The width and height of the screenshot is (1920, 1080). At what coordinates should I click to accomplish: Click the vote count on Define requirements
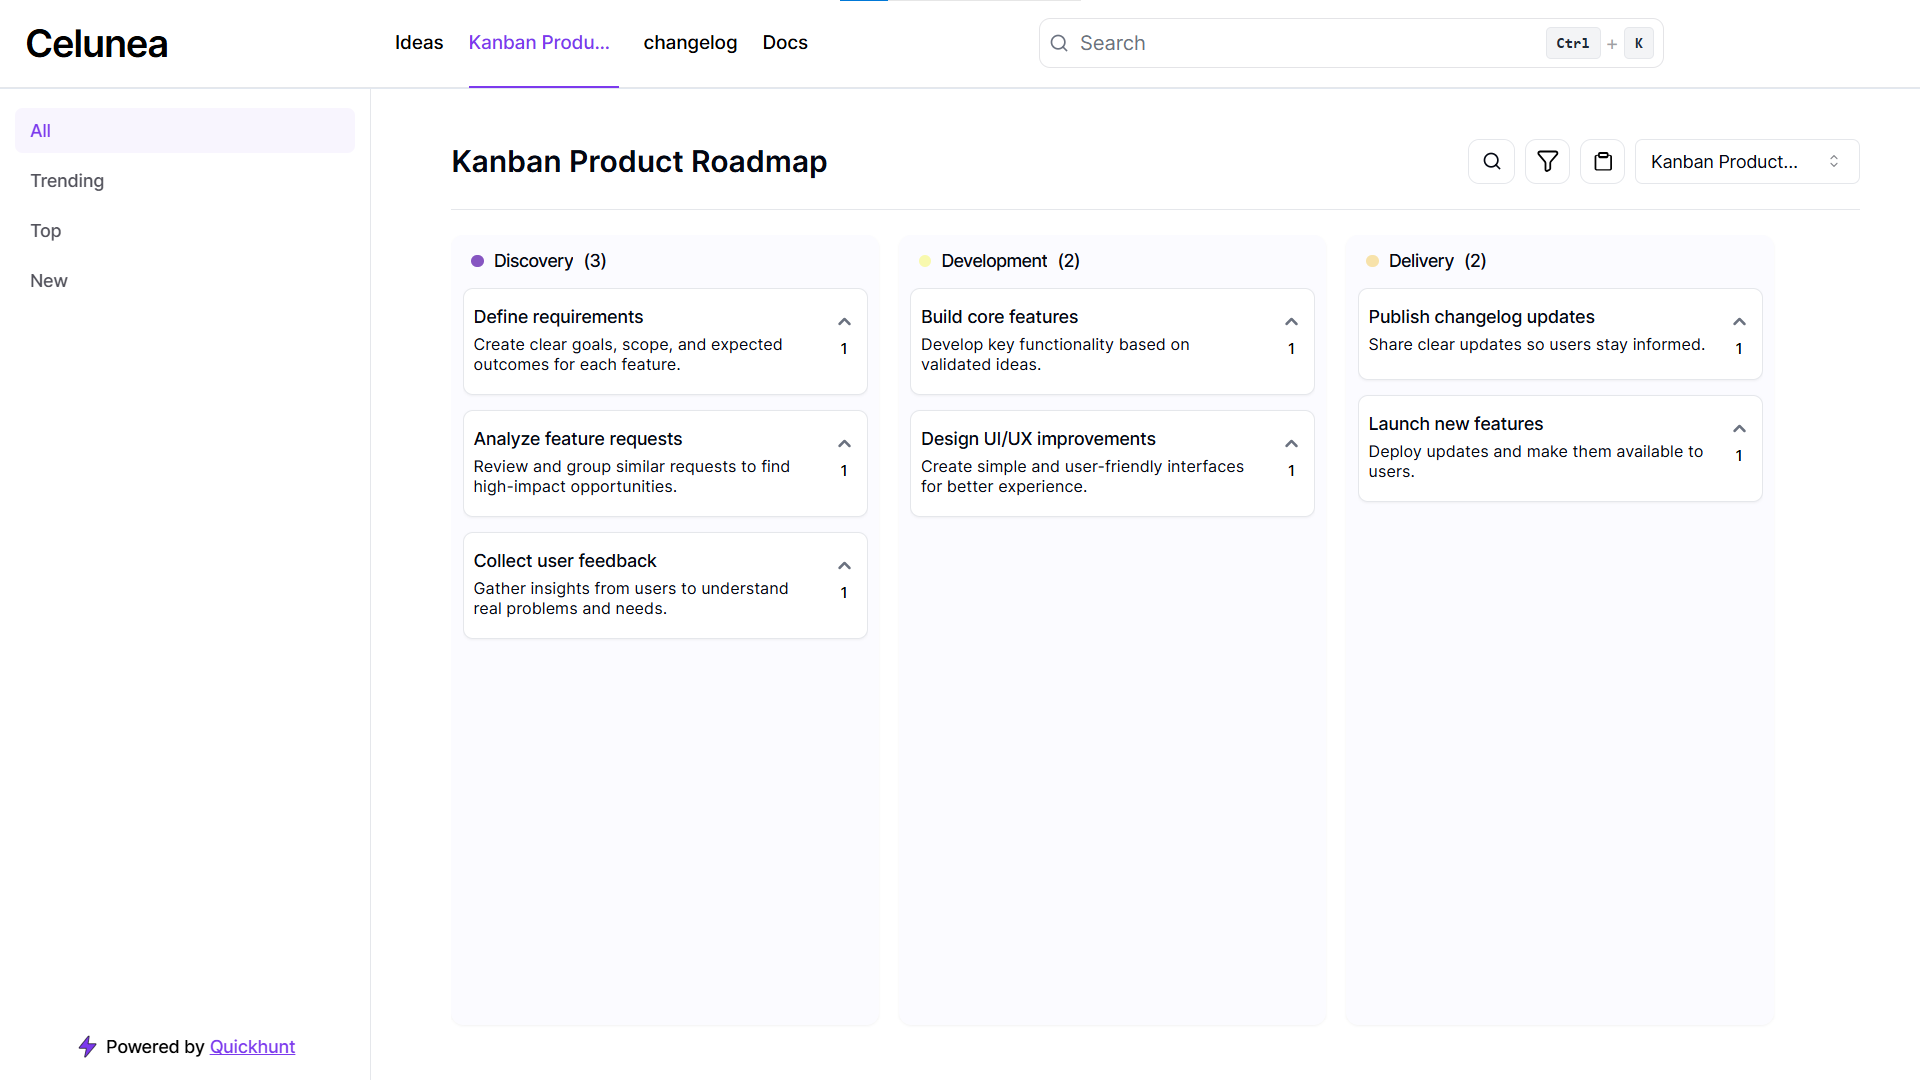tap(844, 349)
